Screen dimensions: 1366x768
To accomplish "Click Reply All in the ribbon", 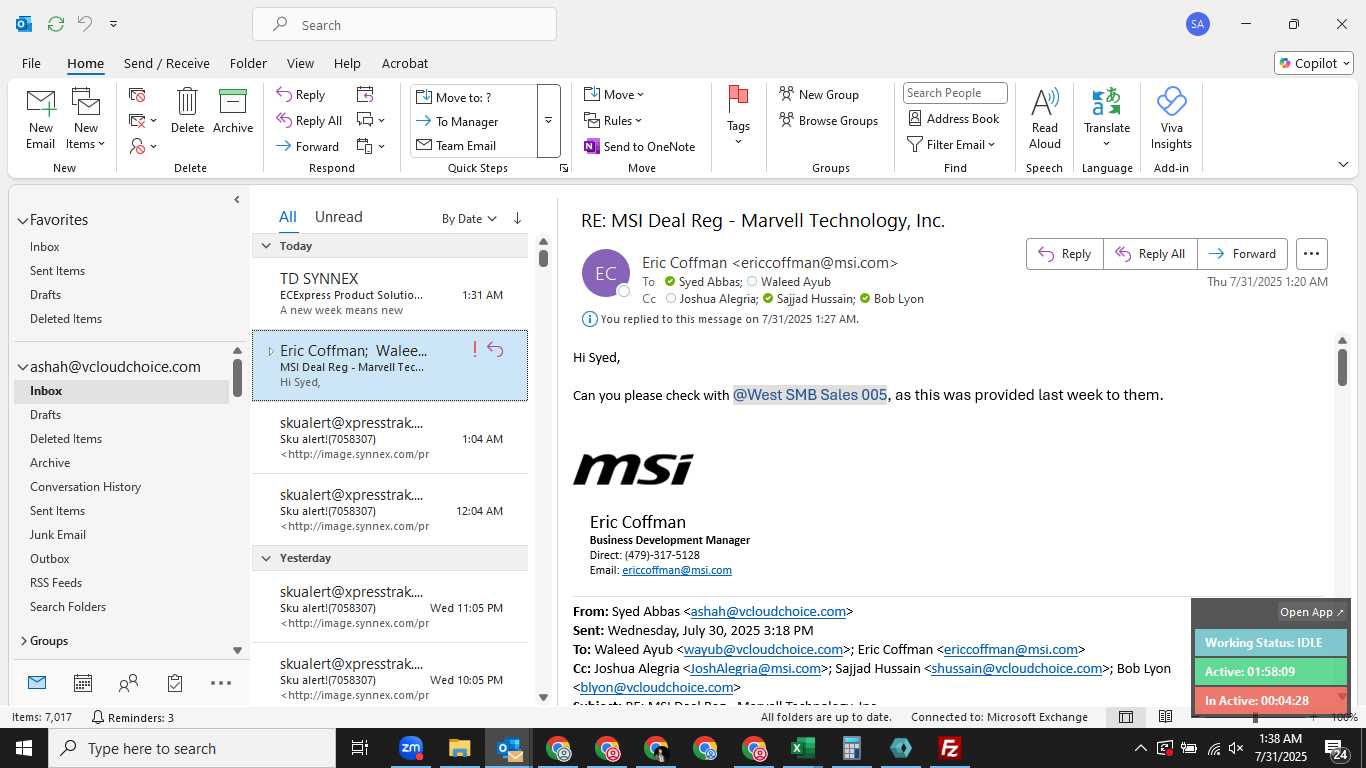I will point(309,121).
